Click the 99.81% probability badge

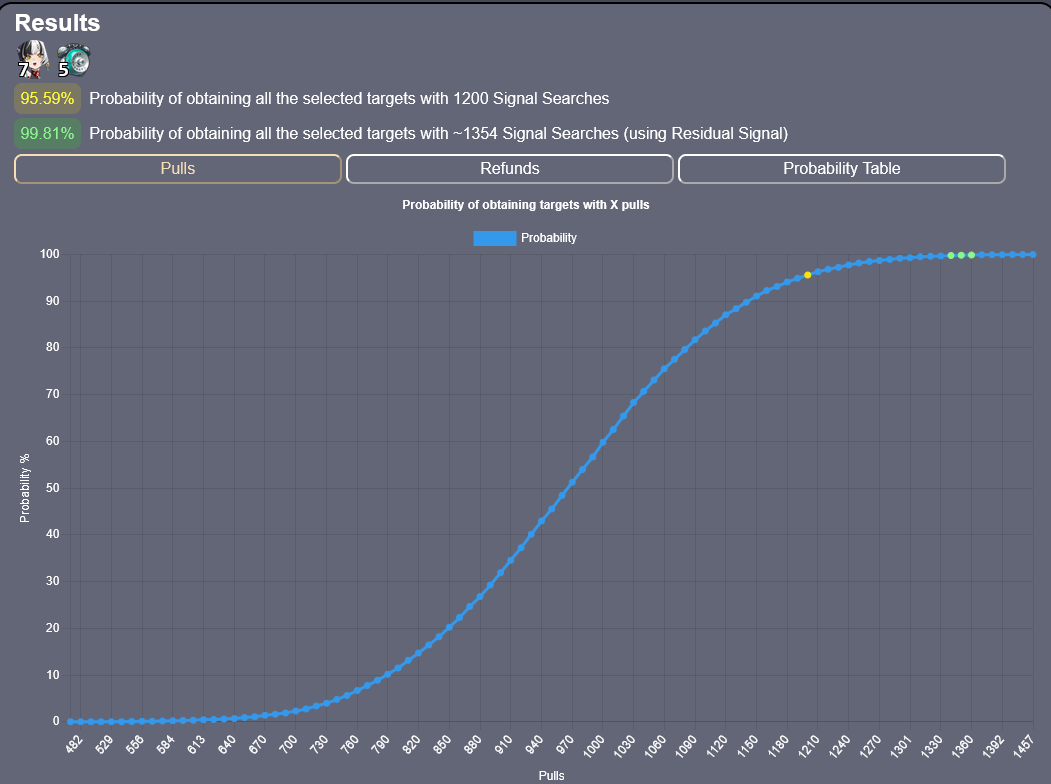[x=47, y=133]
